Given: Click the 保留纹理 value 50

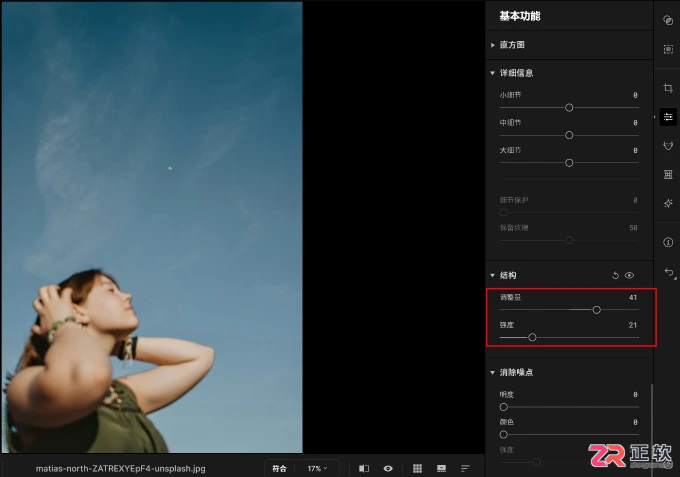Looking at the screenshot, I should point(633,228).
